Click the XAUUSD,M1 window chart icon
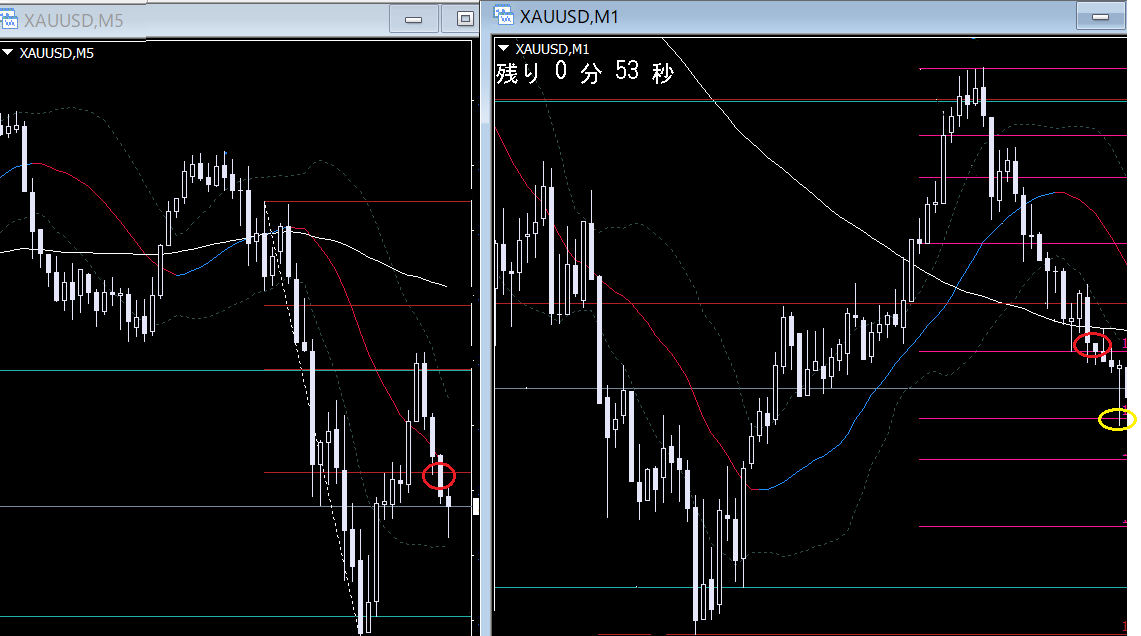 [503, 15]
